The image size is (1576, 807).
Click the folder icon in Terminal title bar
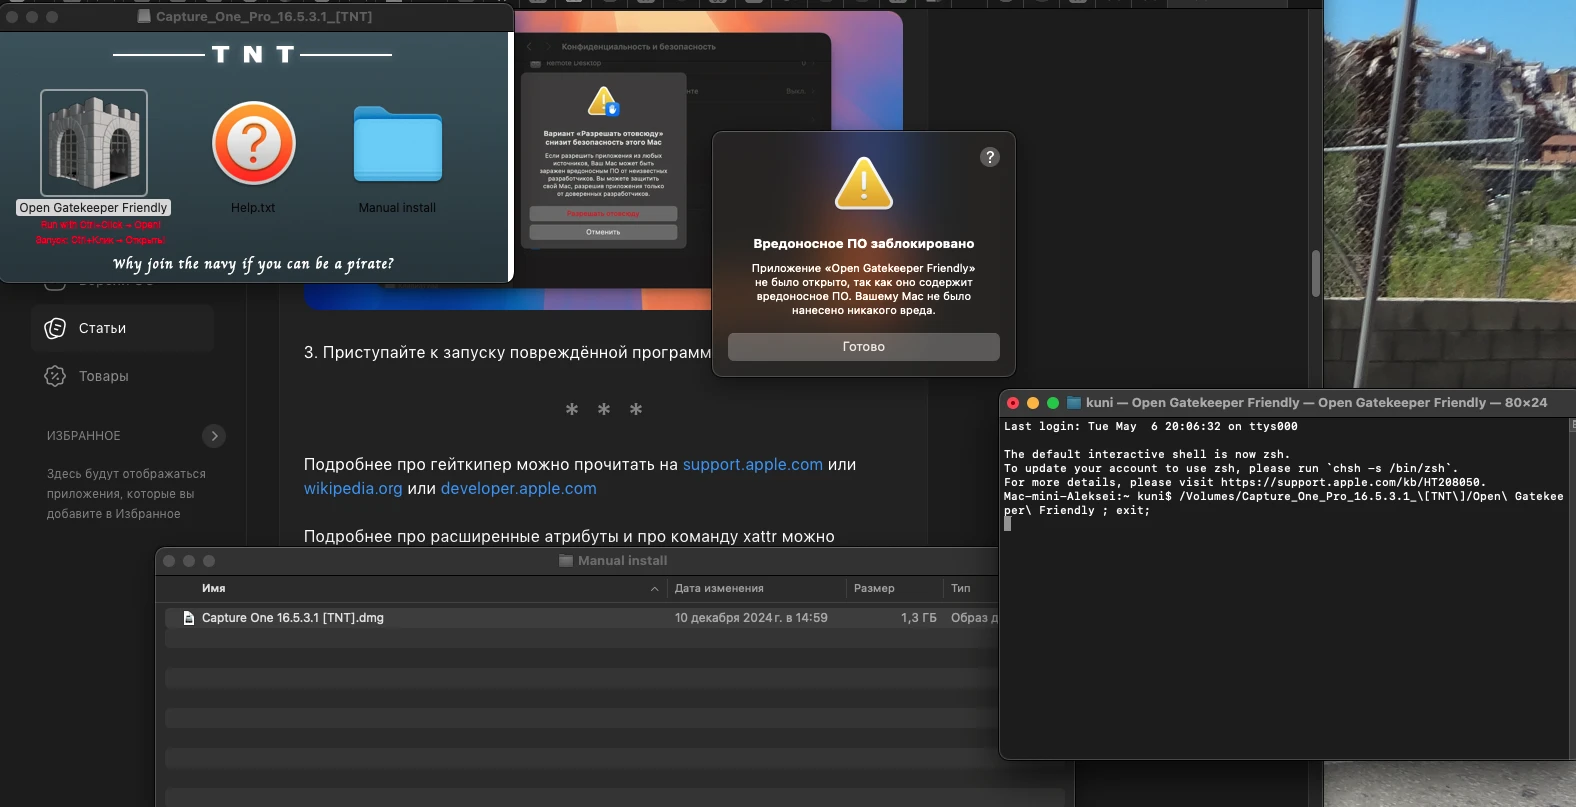click(x=1074, y=403)
